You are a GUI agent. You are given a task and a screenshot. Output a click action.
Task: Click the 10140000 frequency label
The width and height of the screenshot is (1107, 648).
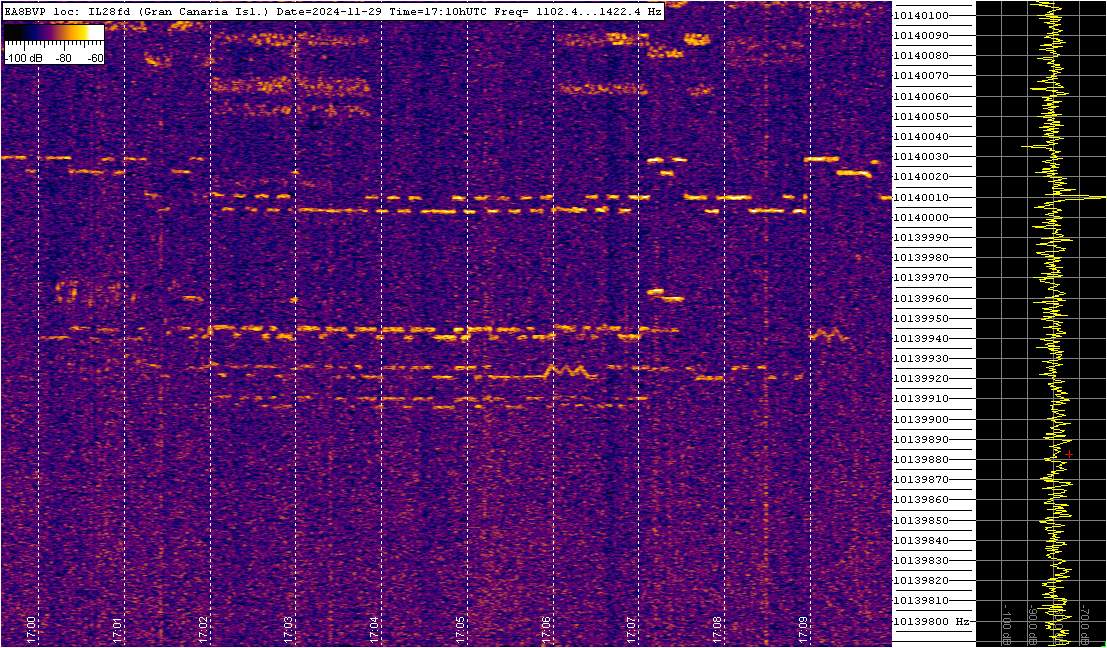point(921,217)
